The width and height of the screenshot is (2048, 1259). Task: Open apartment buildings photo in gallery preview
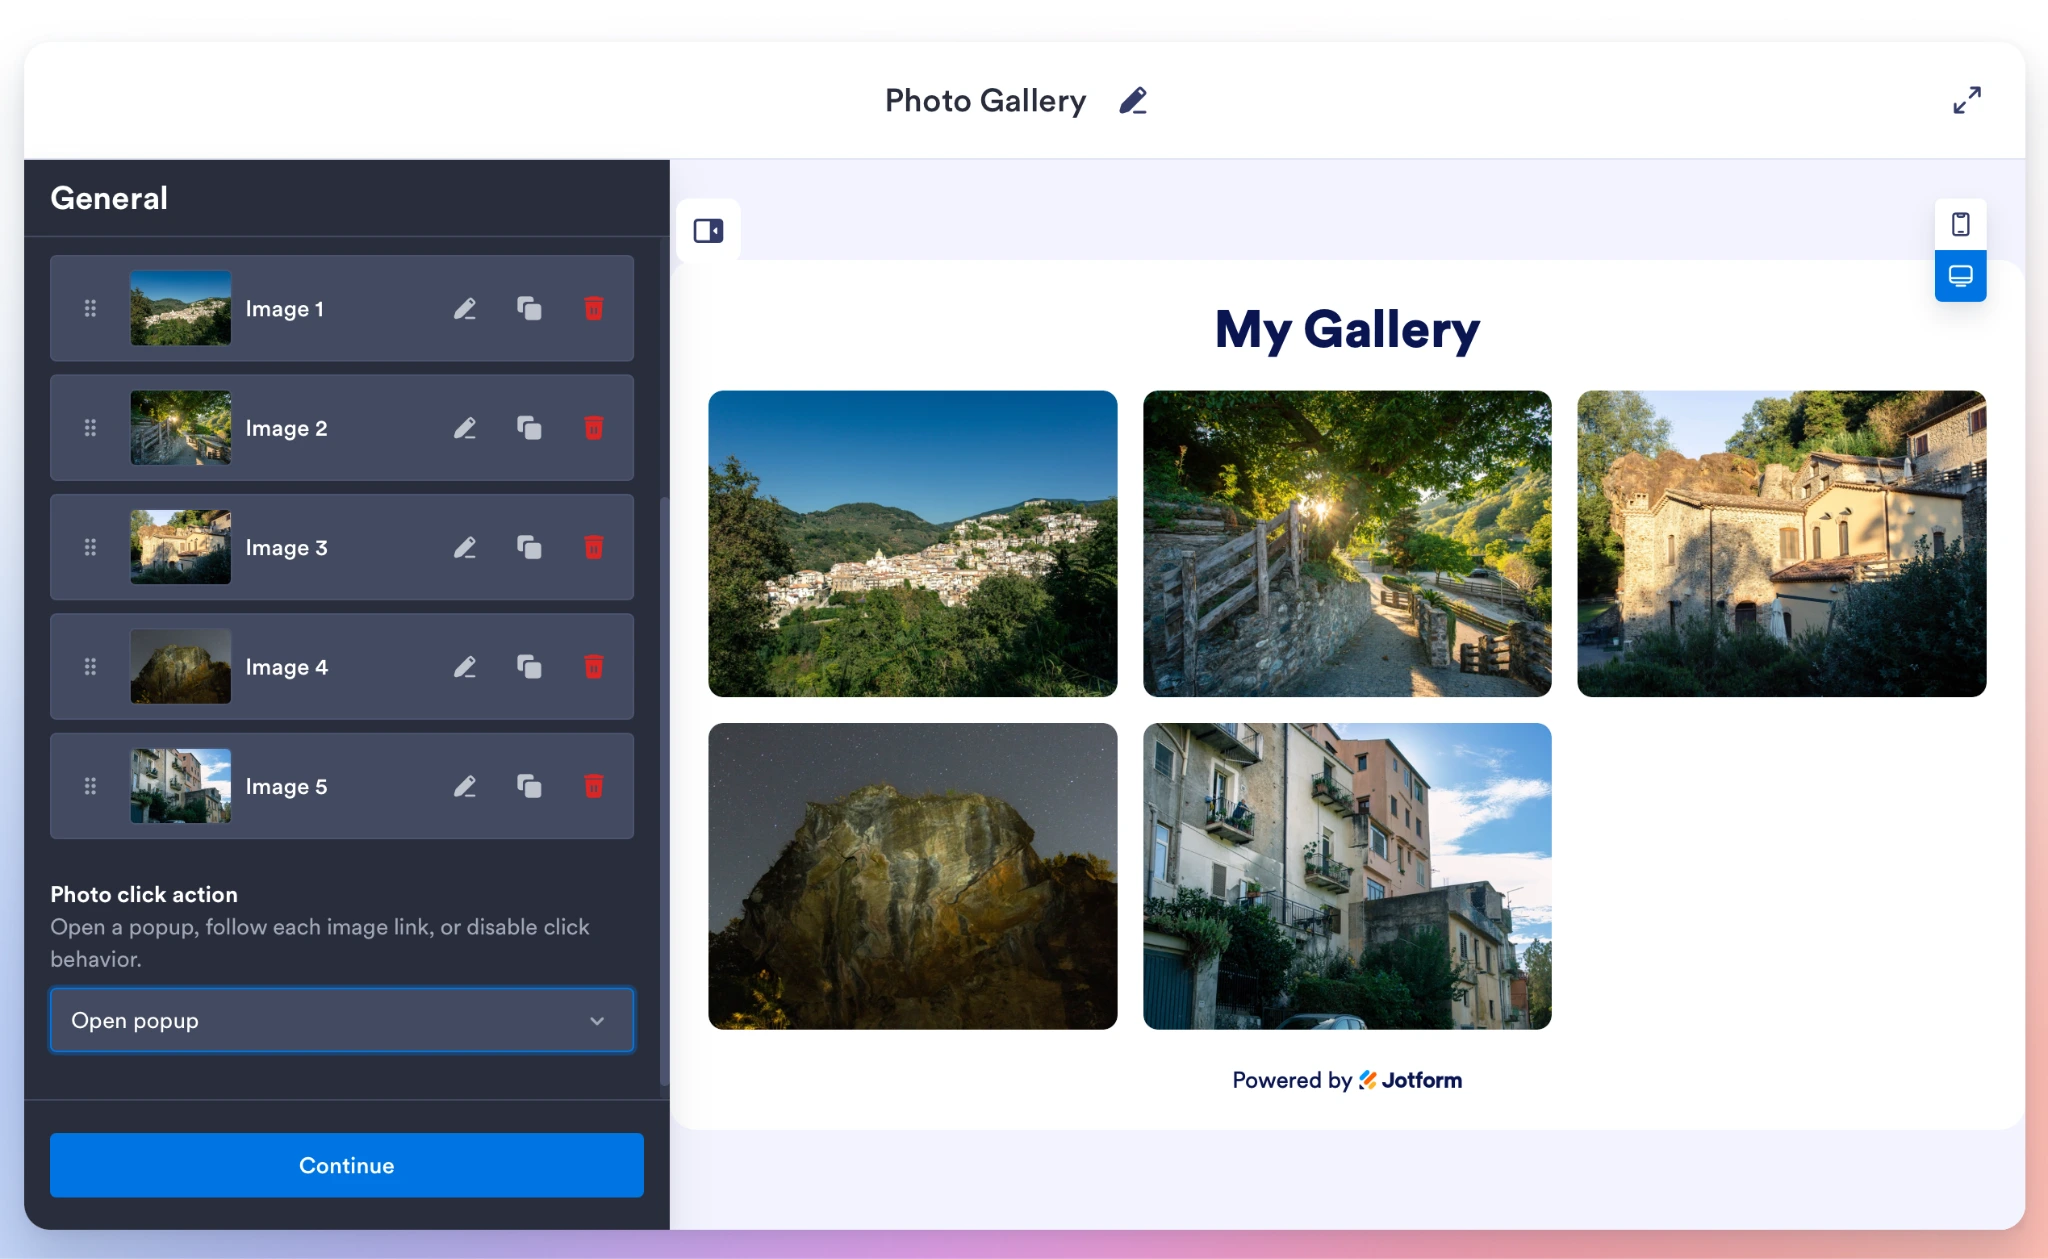pyautogui.click(x=1347, y=876)
